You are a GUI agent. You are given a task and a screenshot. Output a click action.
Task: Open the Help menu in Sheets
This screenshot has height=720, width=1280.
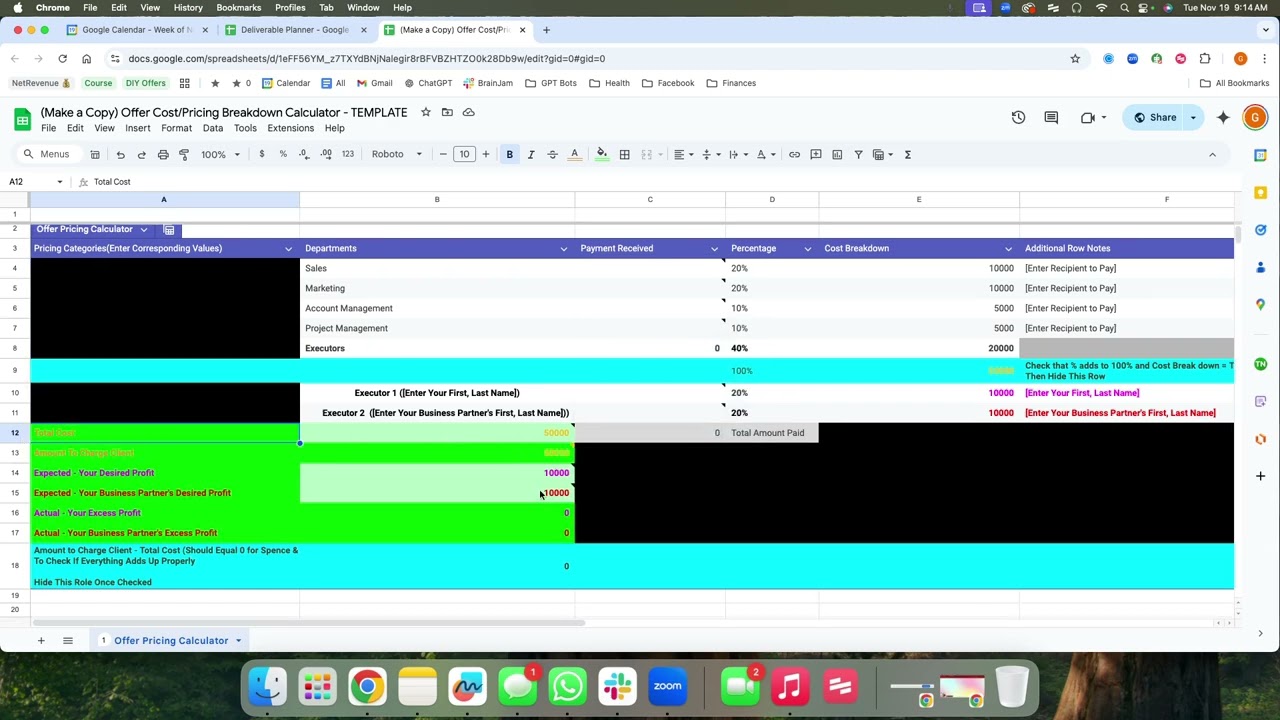point(335,128)
